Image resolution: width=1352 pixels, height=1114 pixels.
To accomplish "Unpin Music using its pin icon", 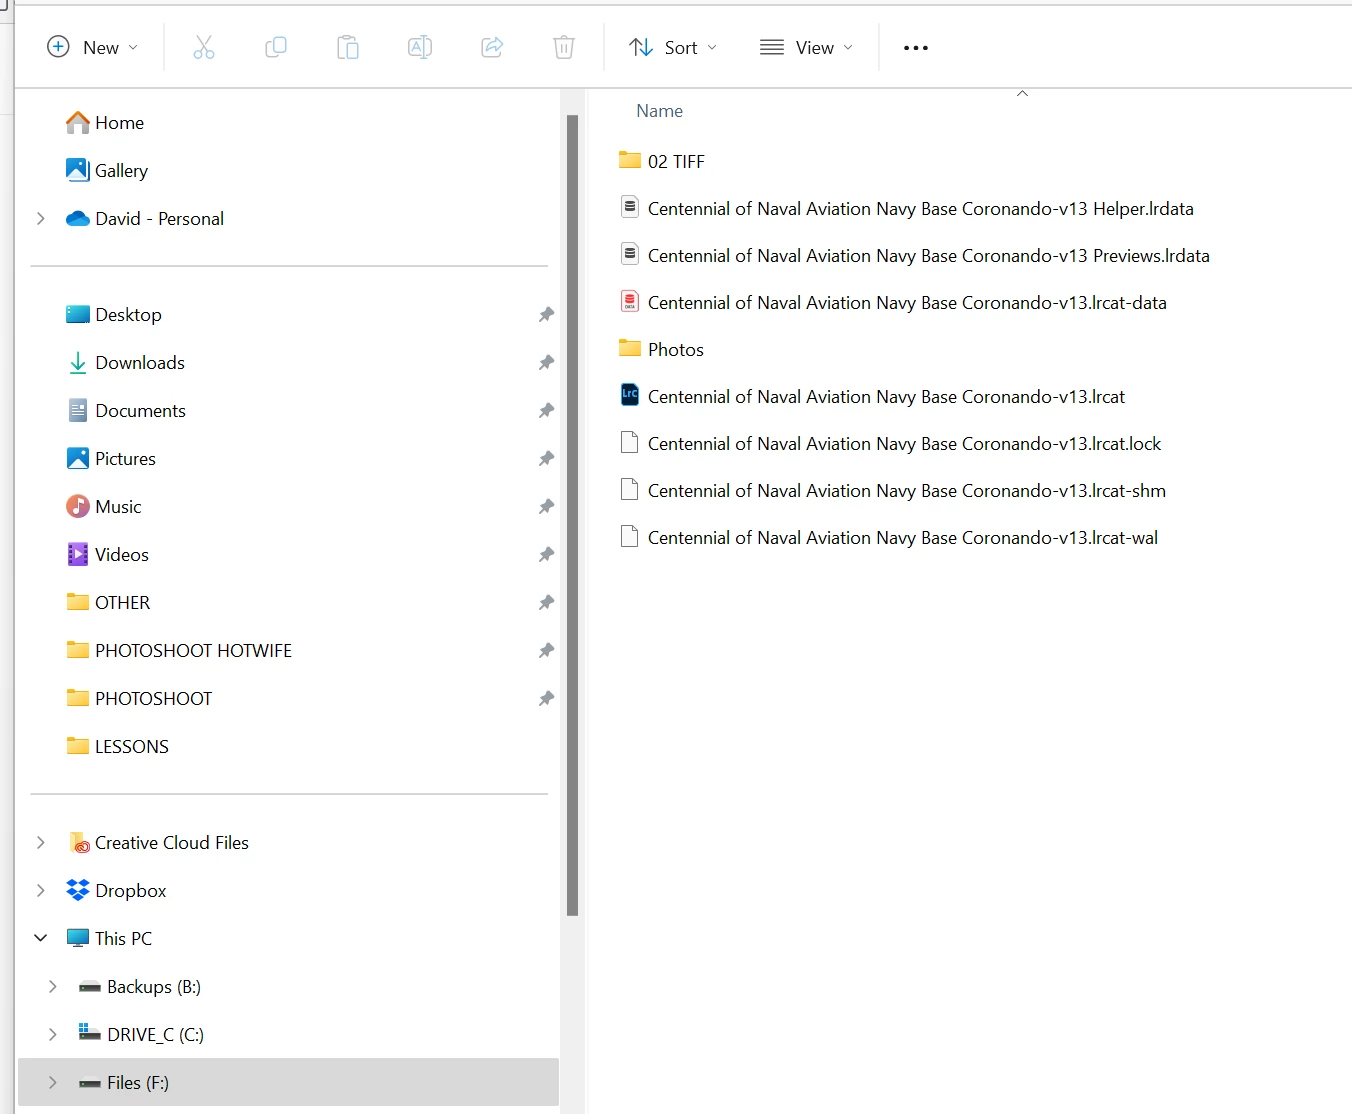I will [x=546, y=507].
